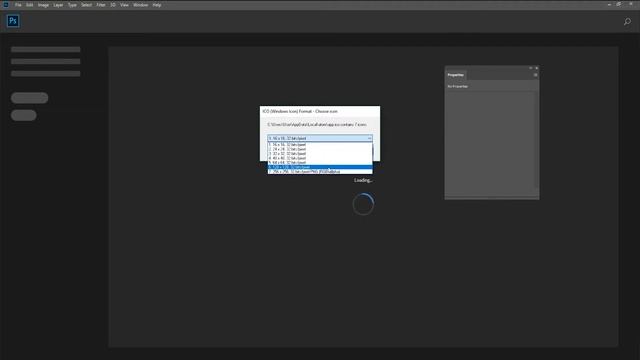Minimize the Photoshop window
Viewport: 640px width, 360px height.
(x=609, y=4)
